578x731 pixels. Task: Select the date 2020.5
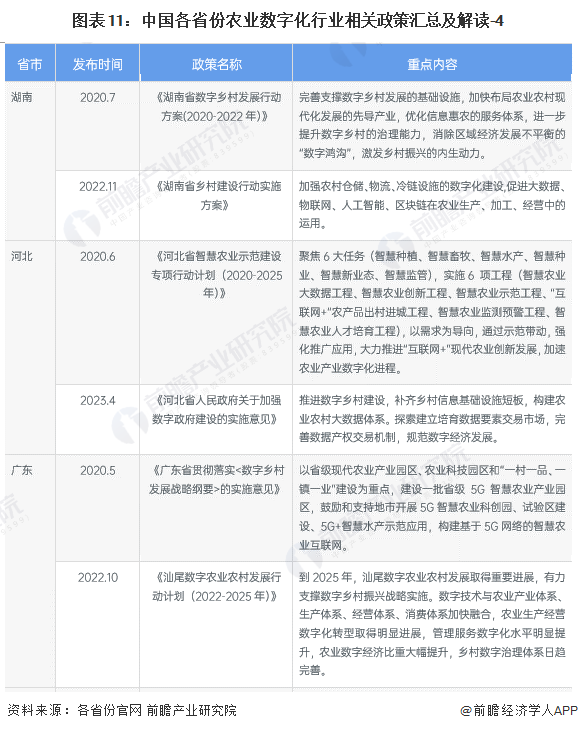coord(97,470)
